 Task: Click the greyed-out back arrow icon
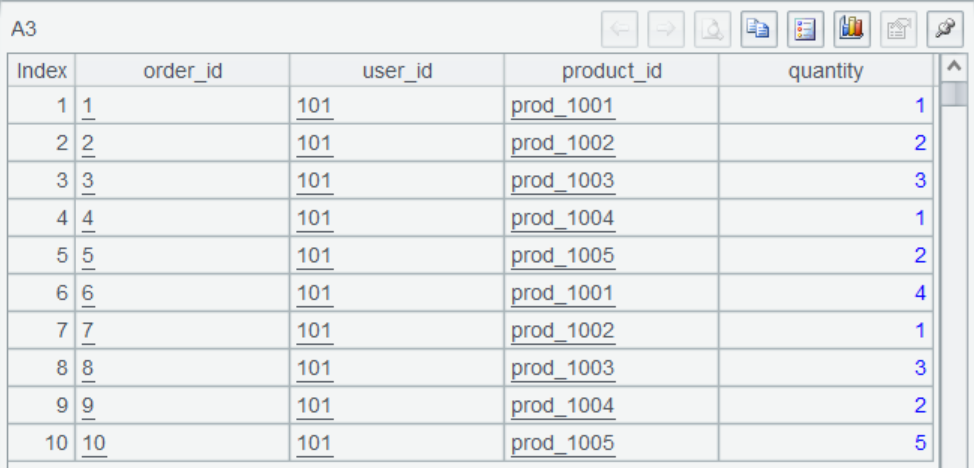tap(620, 30)
